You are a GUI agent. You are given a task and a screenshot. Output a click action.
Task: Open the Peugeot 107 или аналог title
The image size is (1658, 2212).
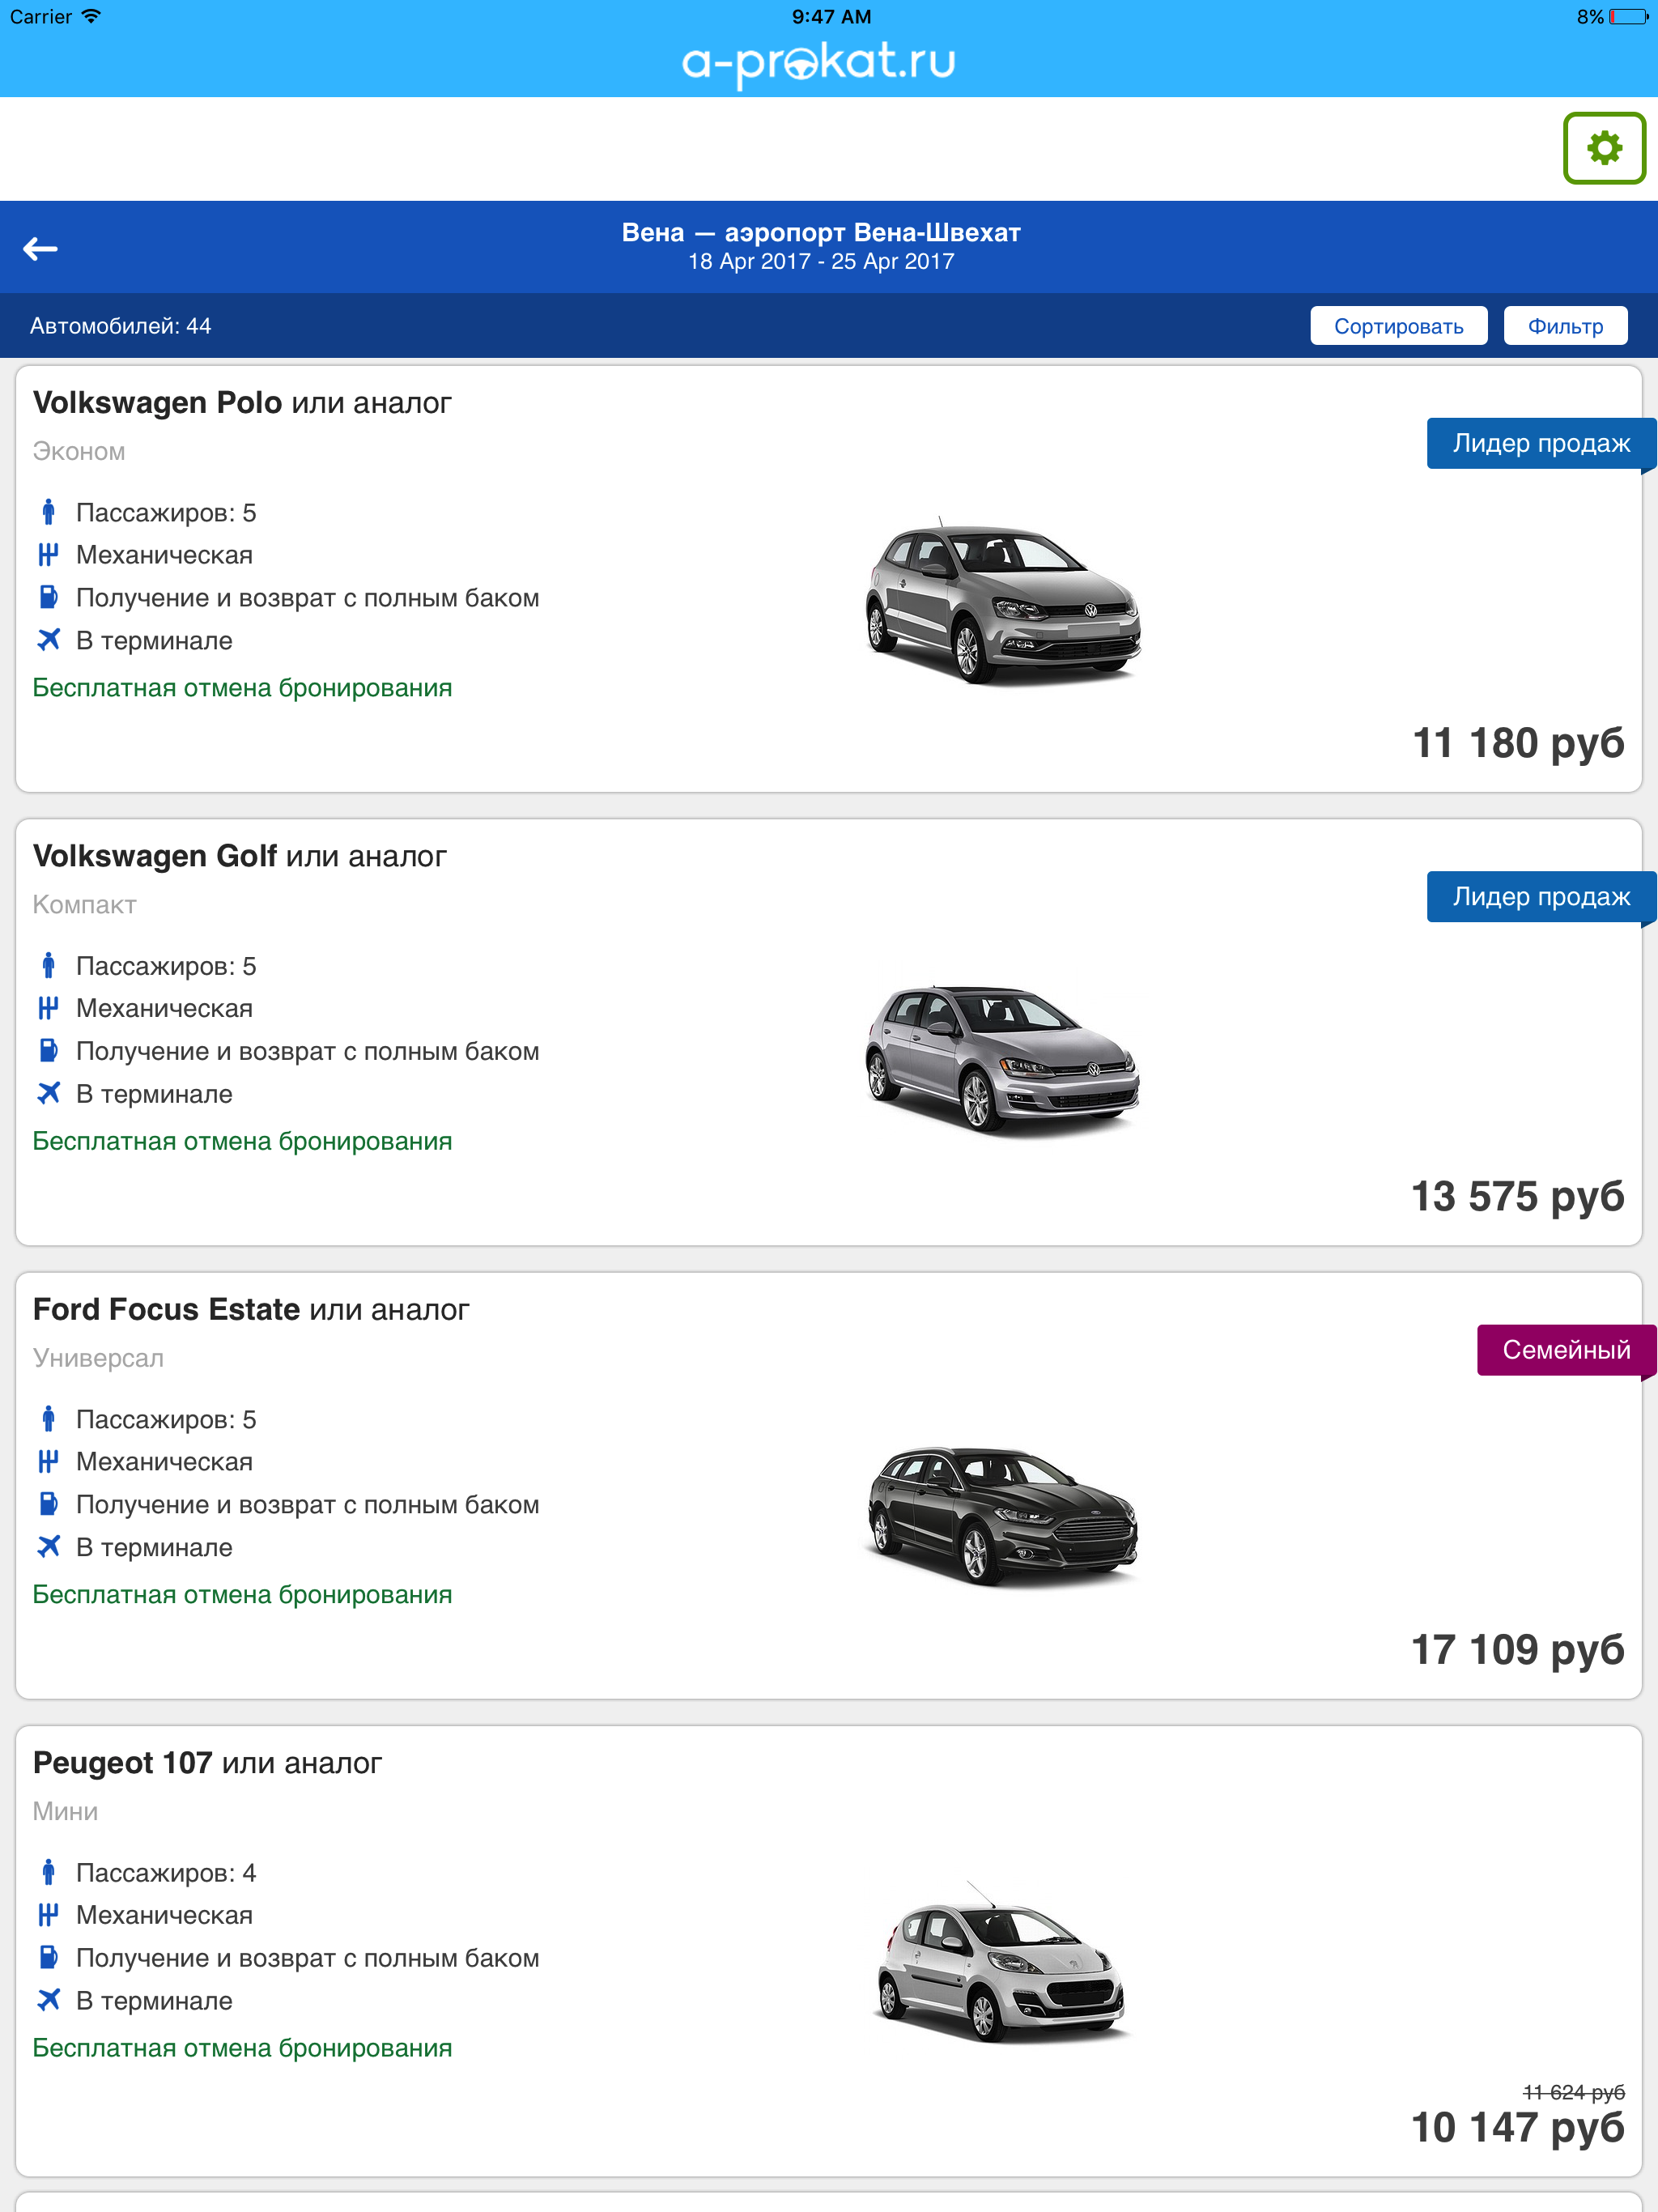point(208,1763)
